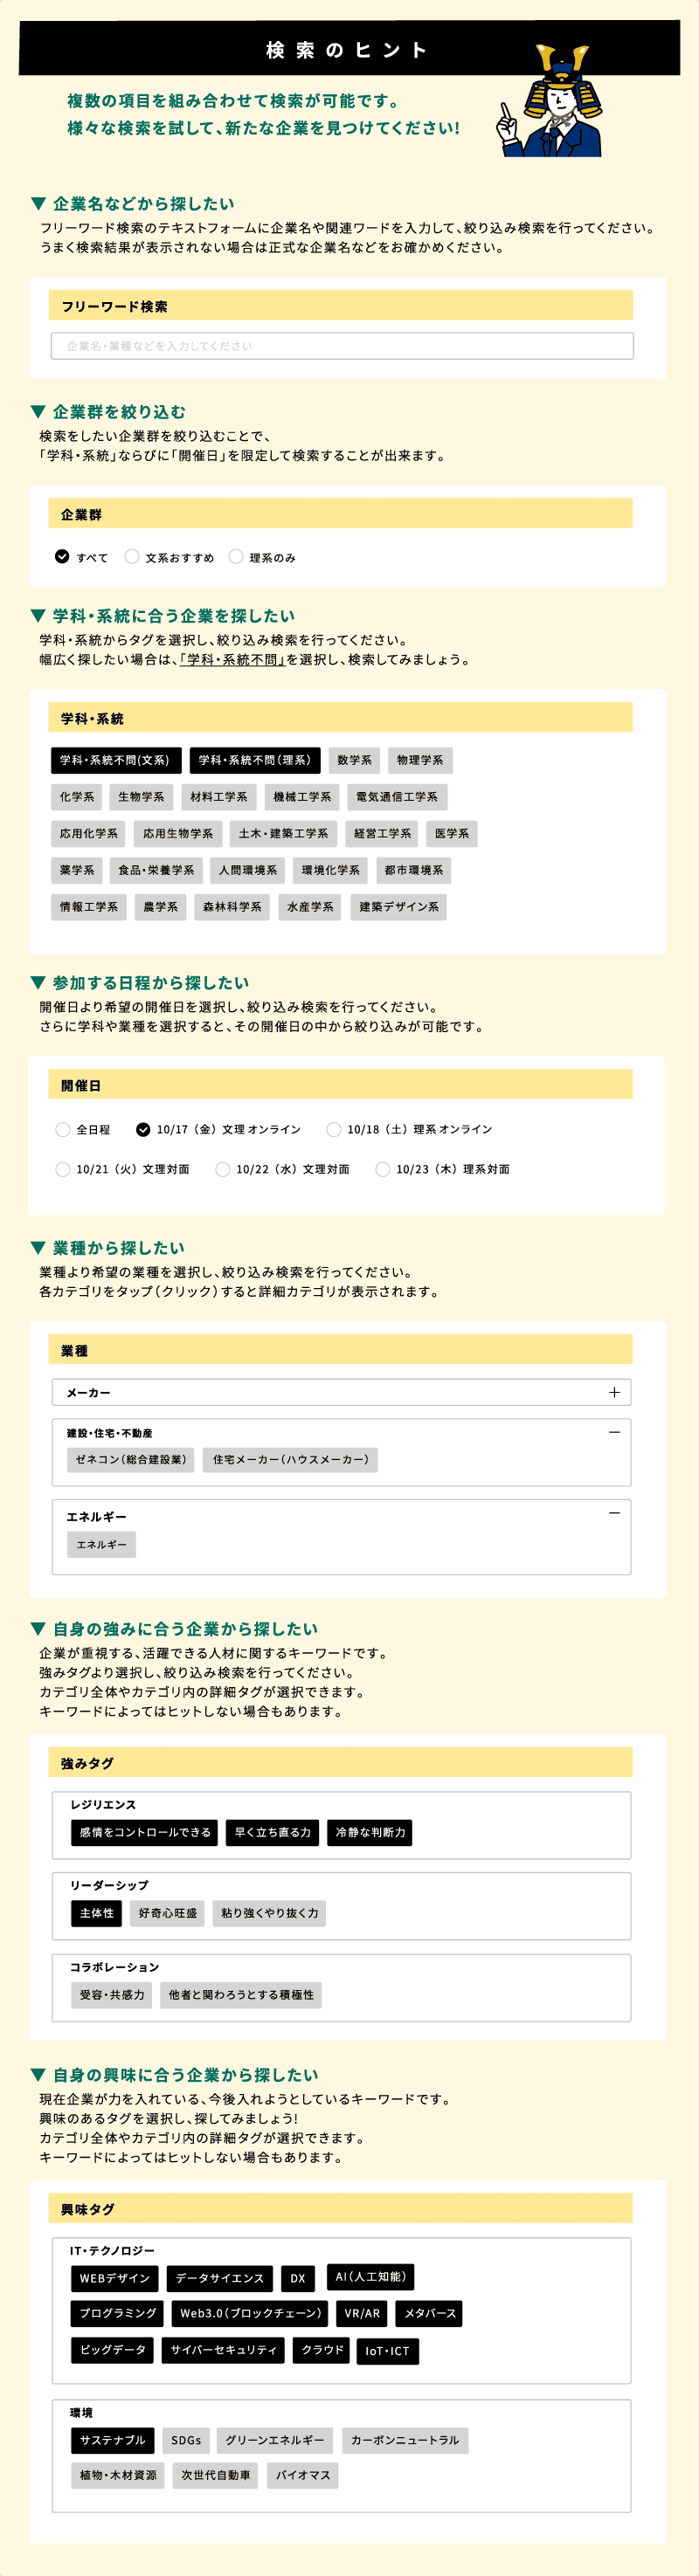Image resolution: width=699 pixels, height=2576 pixels.
Task: Select 10/18（土）理系 オンライン date
Action: [334, 1129]
